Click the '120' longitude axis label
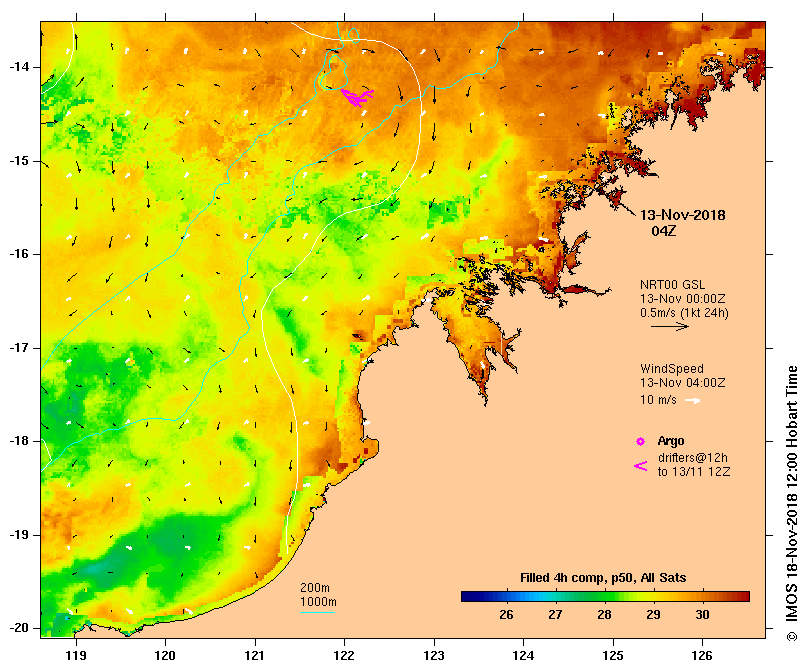This screenshot has height=672, width=809. [166, 656]
